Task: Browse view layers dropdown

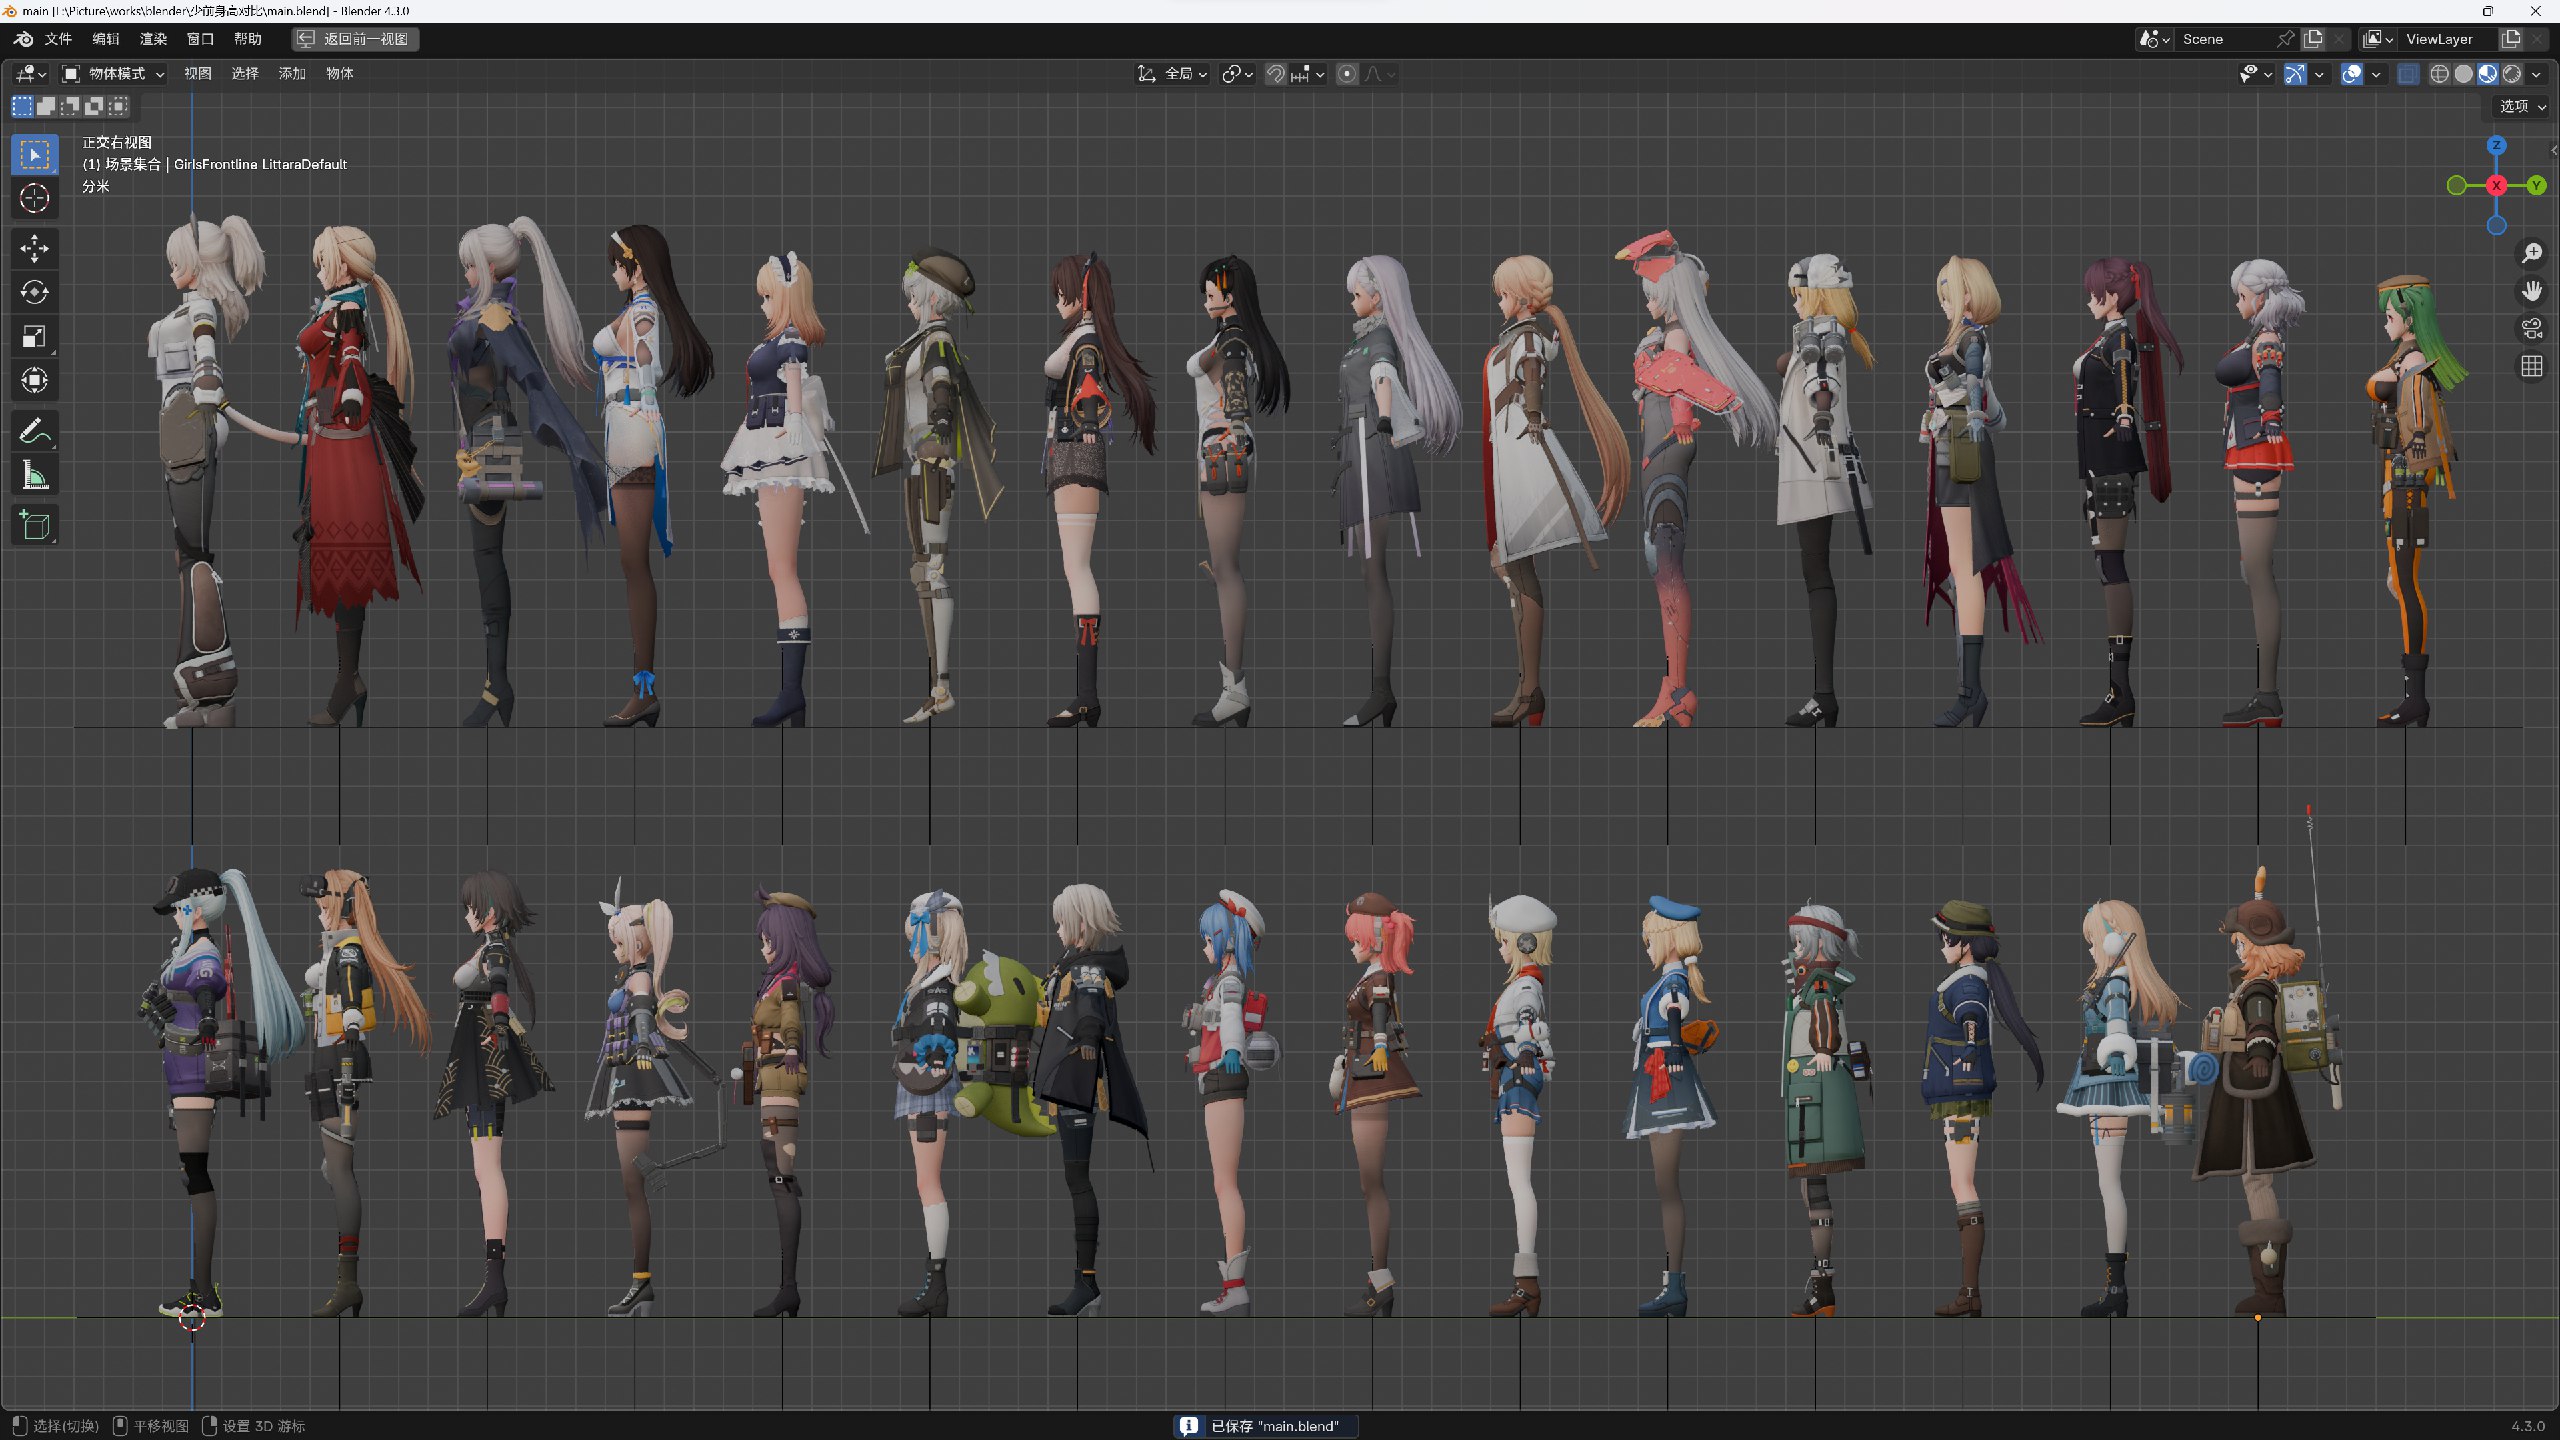Action: (x=2377, y=39)
